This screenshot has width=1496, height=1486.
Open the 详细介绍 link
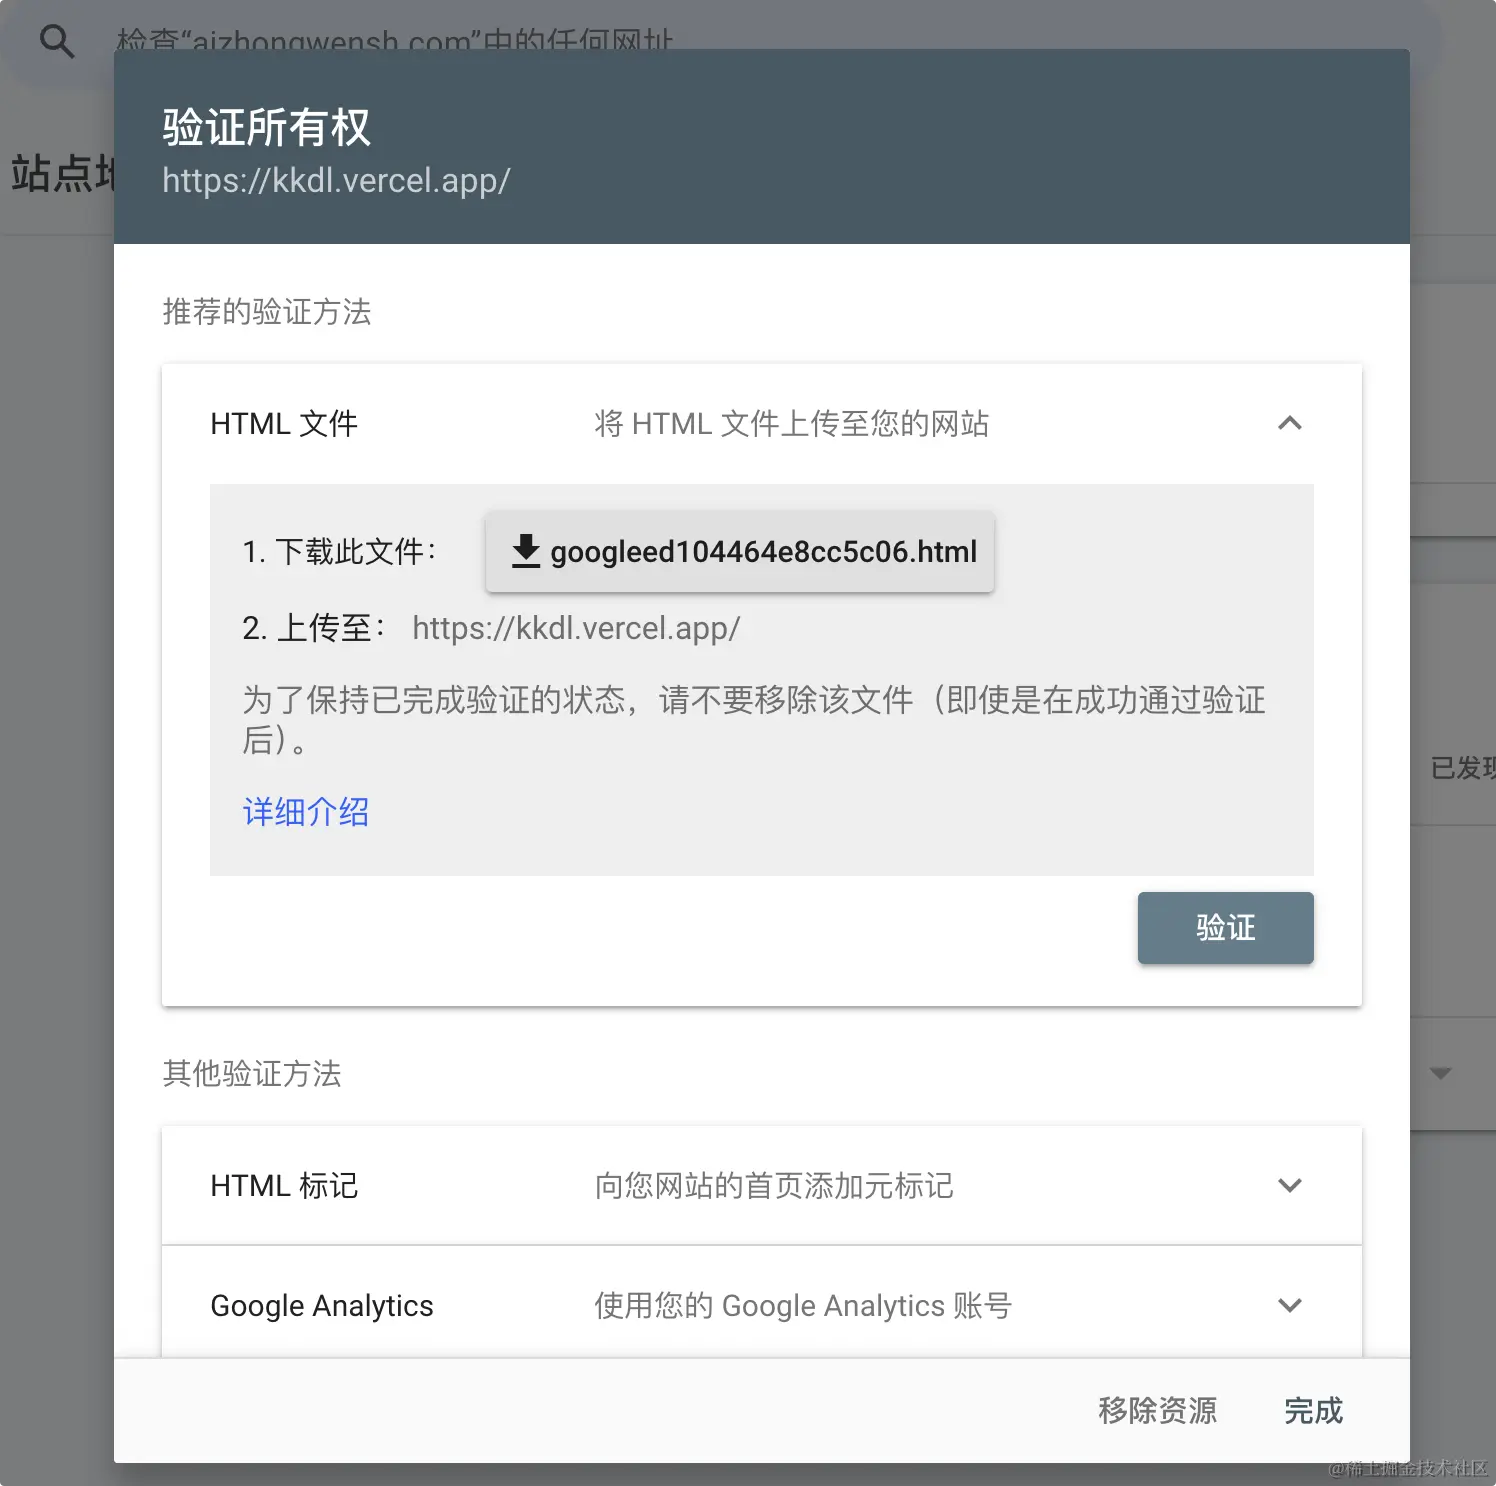pyautogui.click(x=306, y=812)
